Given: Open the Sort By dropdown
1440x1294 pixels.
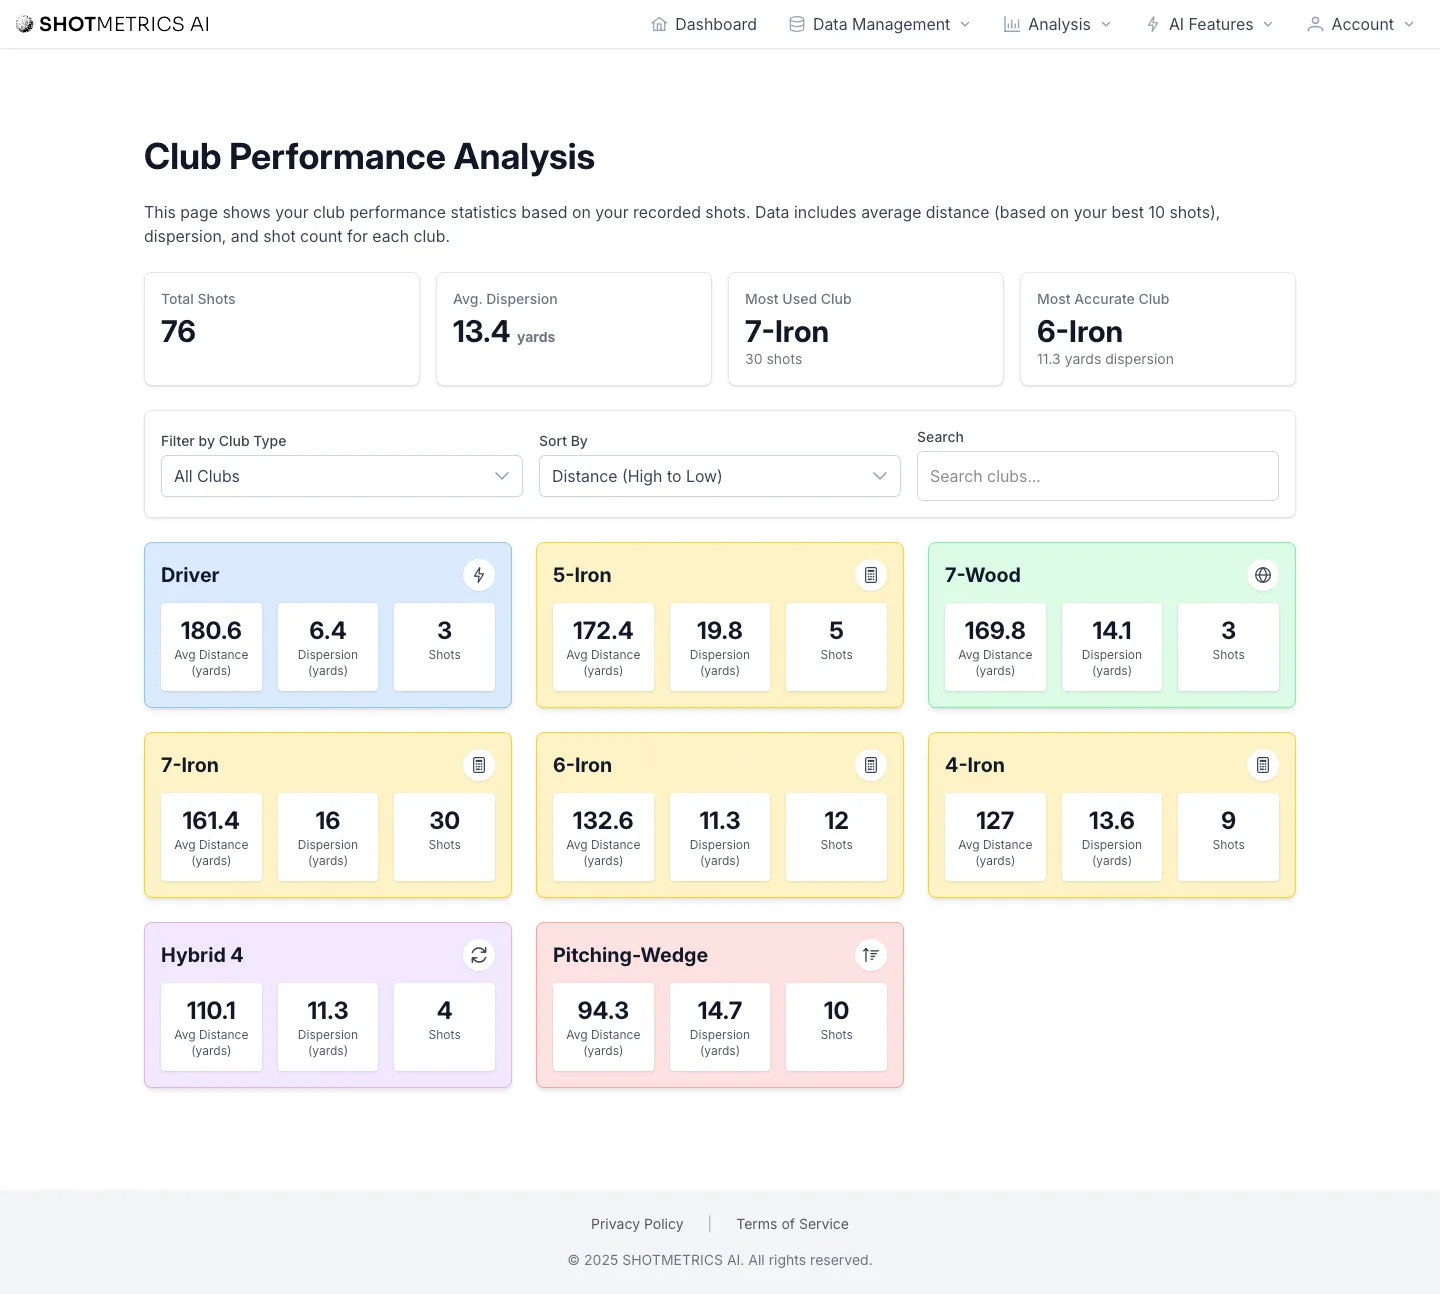Looking at the screenshot, I should pyautogui.click(x=719, y=476).
